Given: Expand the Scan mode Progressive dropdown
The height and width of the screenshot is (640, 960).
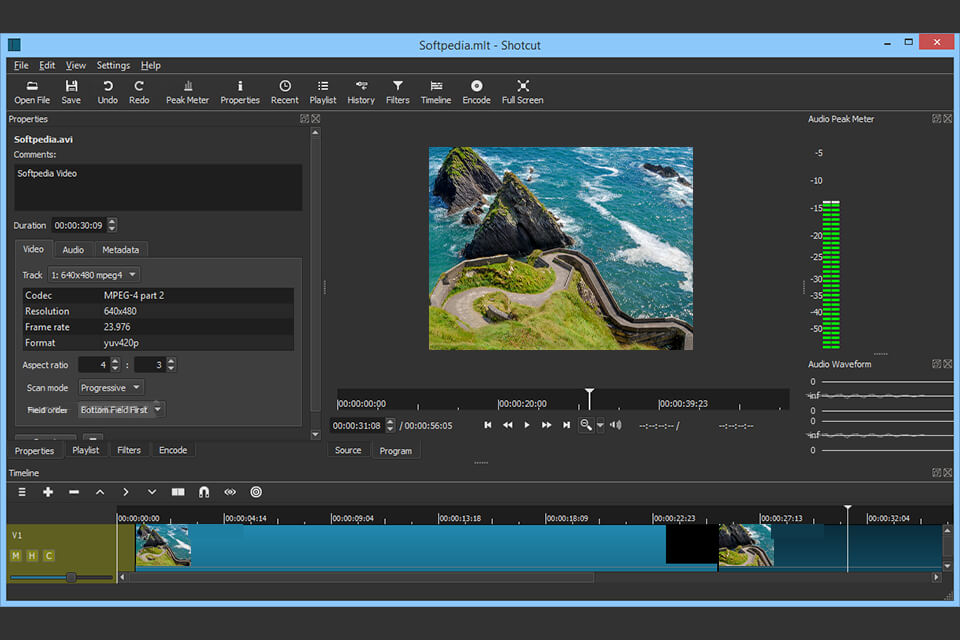Looking at the screenshot, I should [x=111, y=388].
